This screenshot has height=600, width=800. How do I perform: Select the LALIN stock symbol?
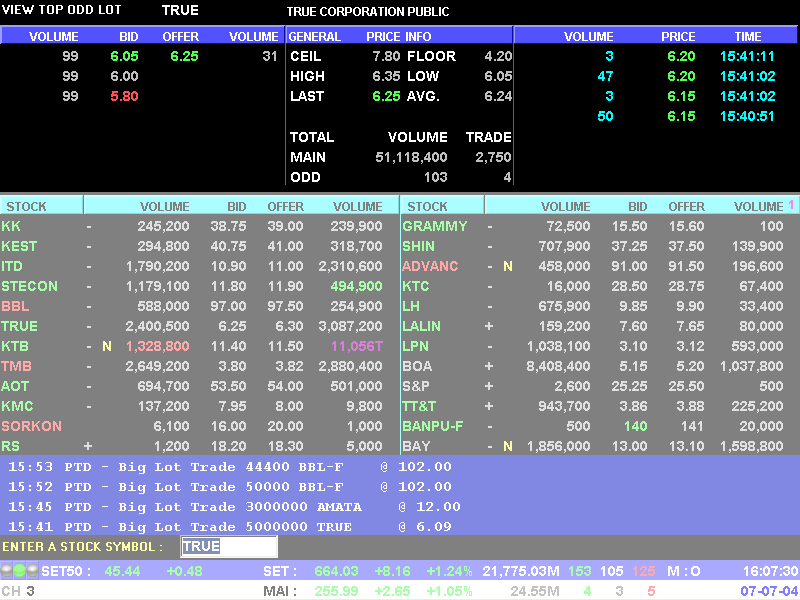[x=421, y=326]
